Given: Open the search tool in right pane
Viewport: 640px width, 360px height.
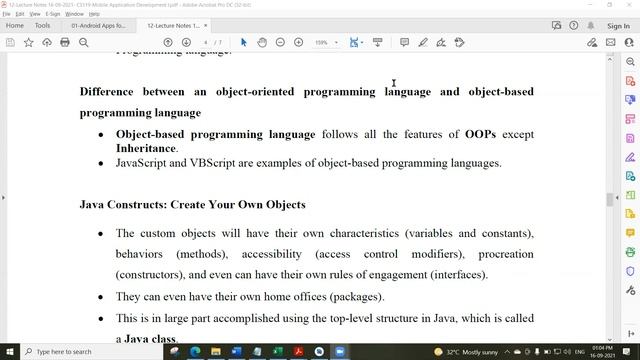Looking at the screenshot, I should tap(630, 62).
